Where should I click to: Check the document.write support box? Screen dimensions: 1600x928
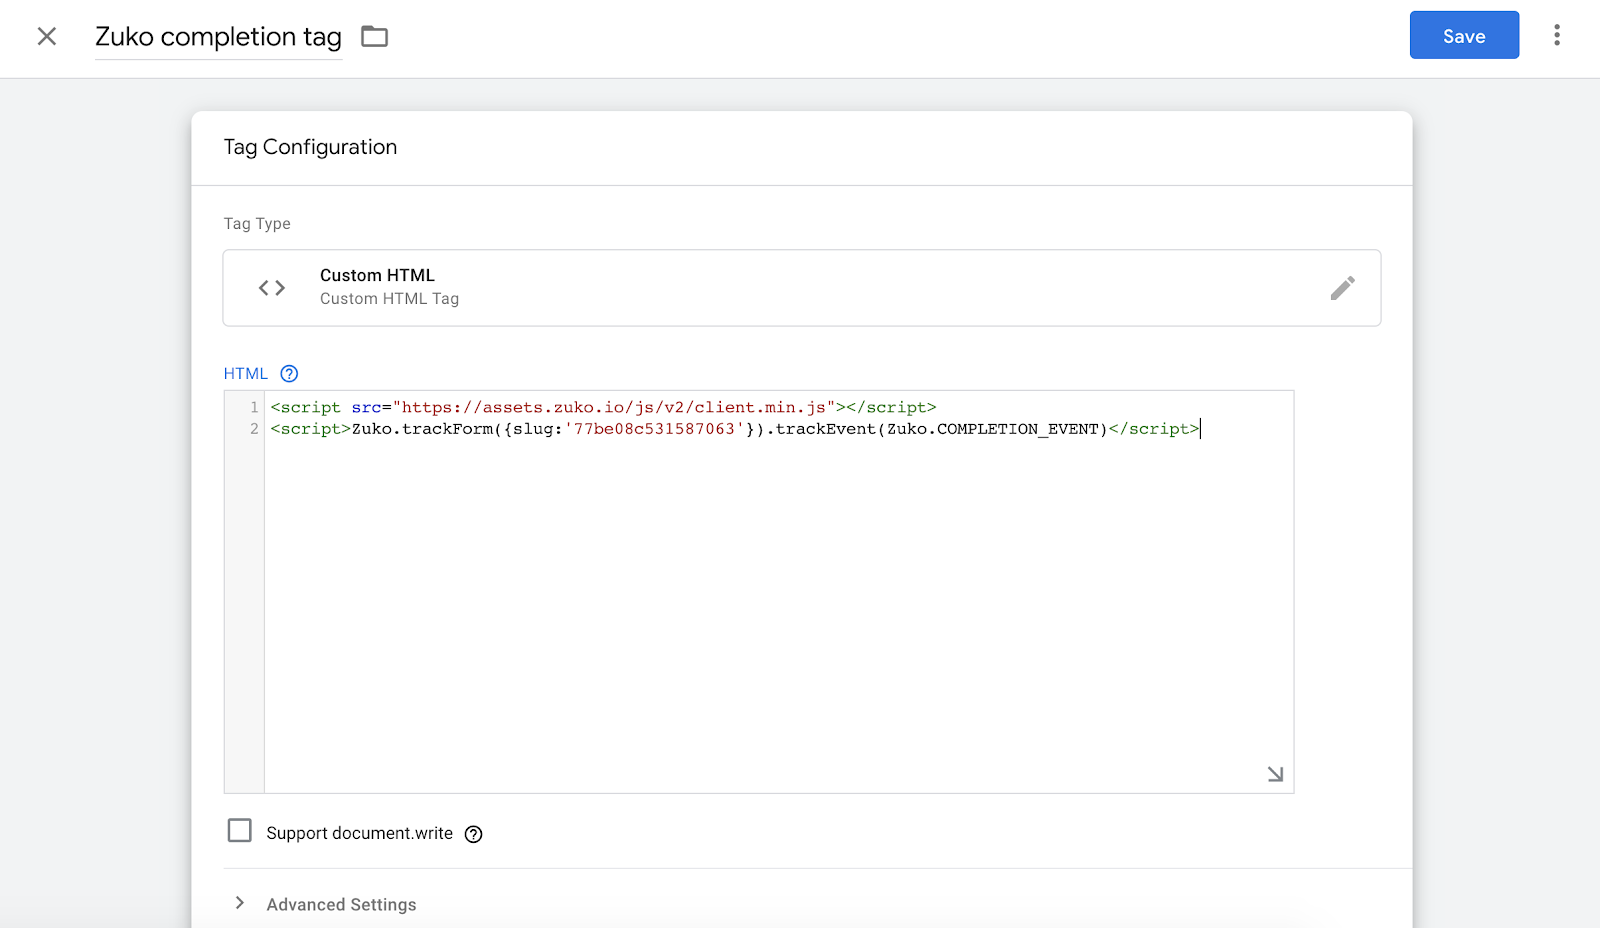240,830
